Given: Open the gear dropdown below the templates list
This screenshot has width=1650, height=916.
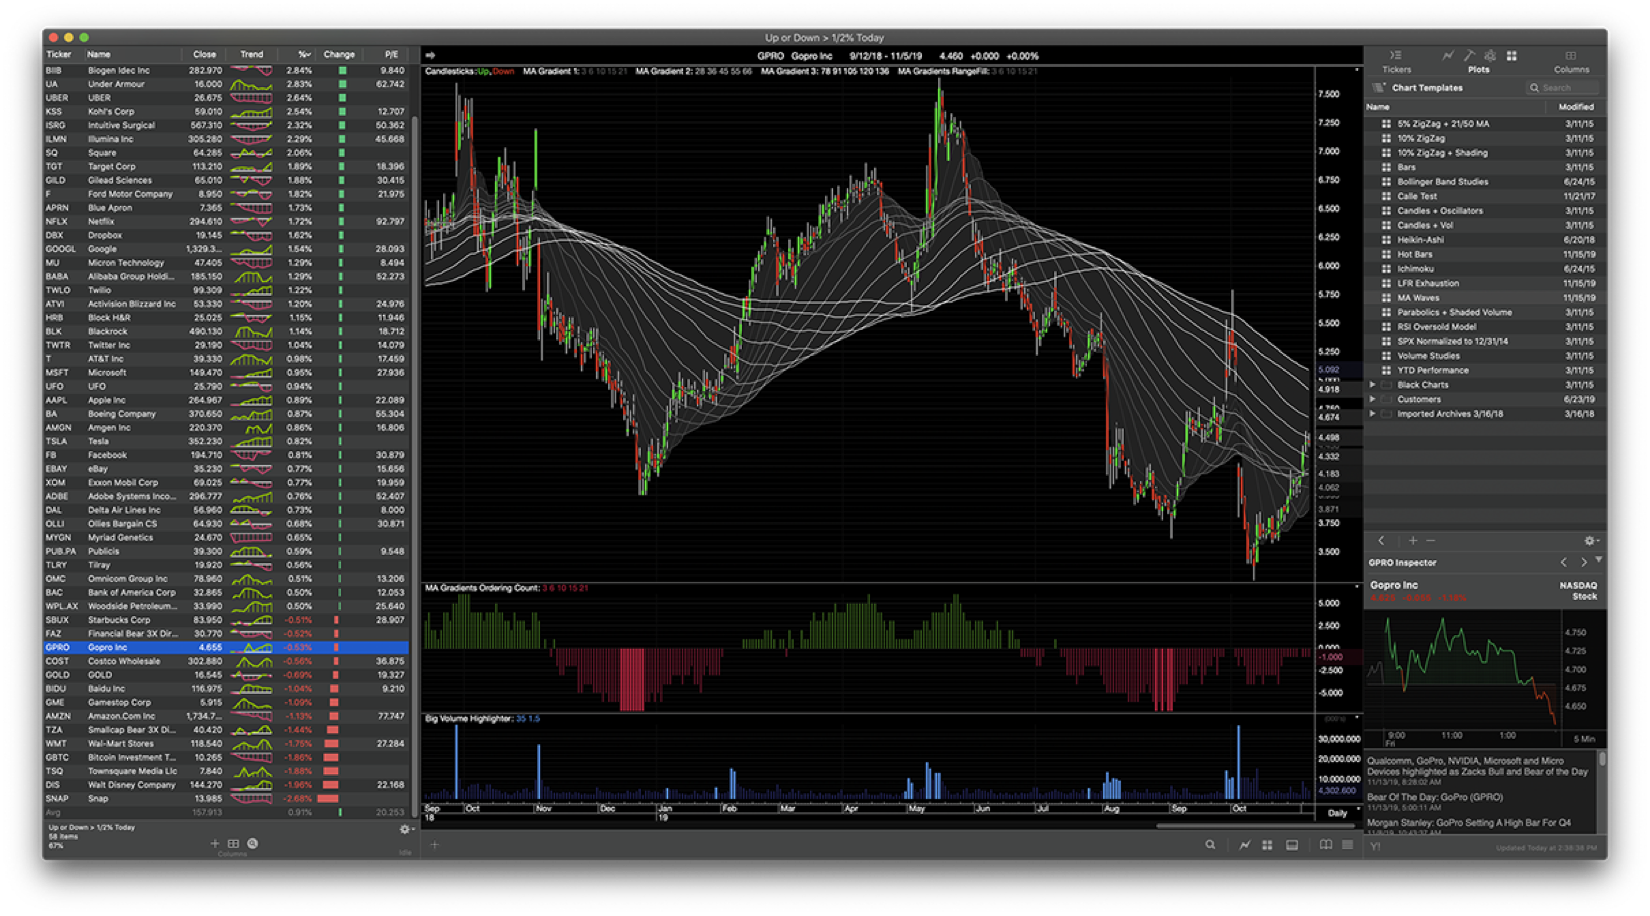Looking at the screenshot, I should tap(1591, 540).
